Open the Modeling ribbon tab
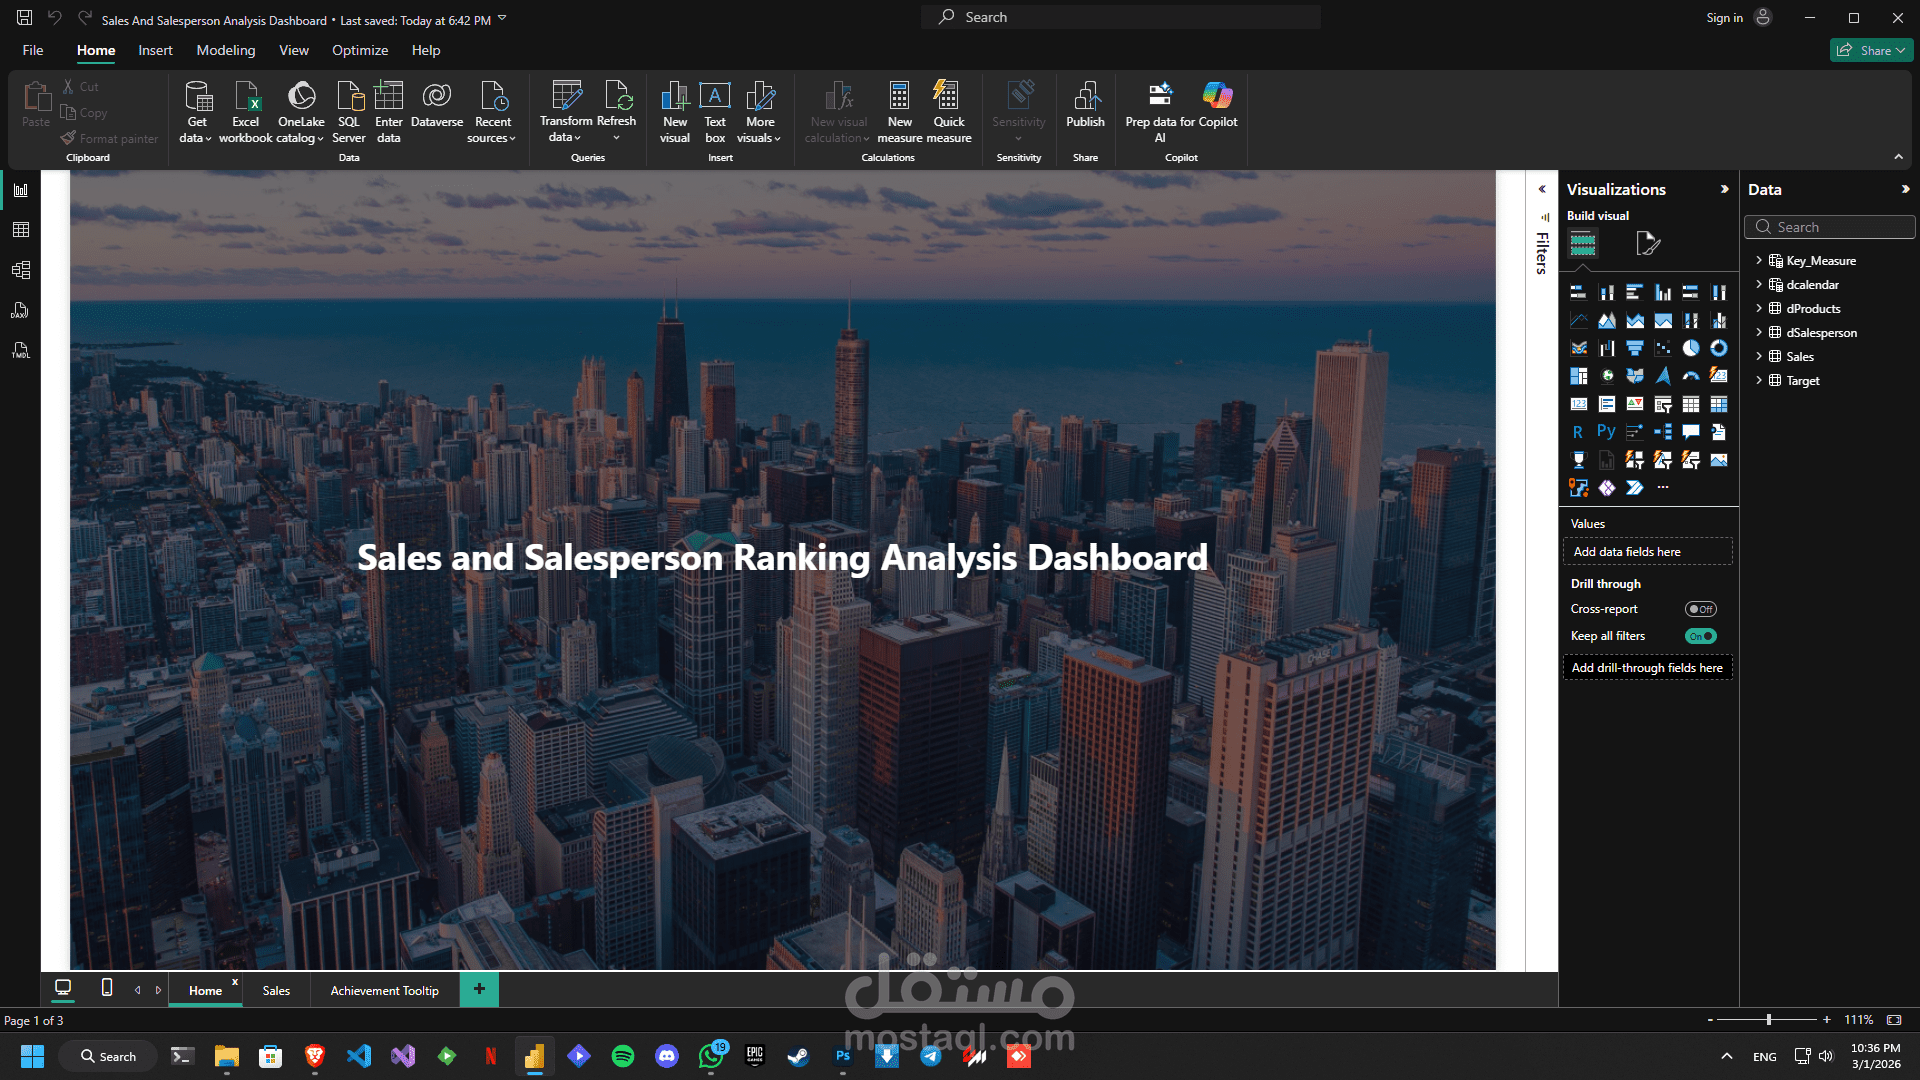The height and width of the screenshot is (1080, 1920). [225, 50]
